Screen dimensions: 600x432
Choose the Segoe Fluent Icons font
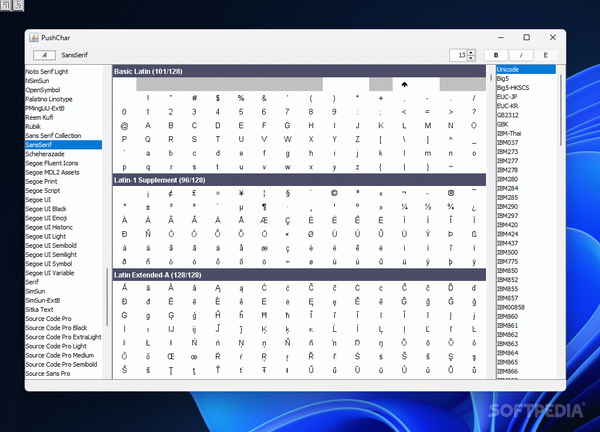tap(52, 163)
